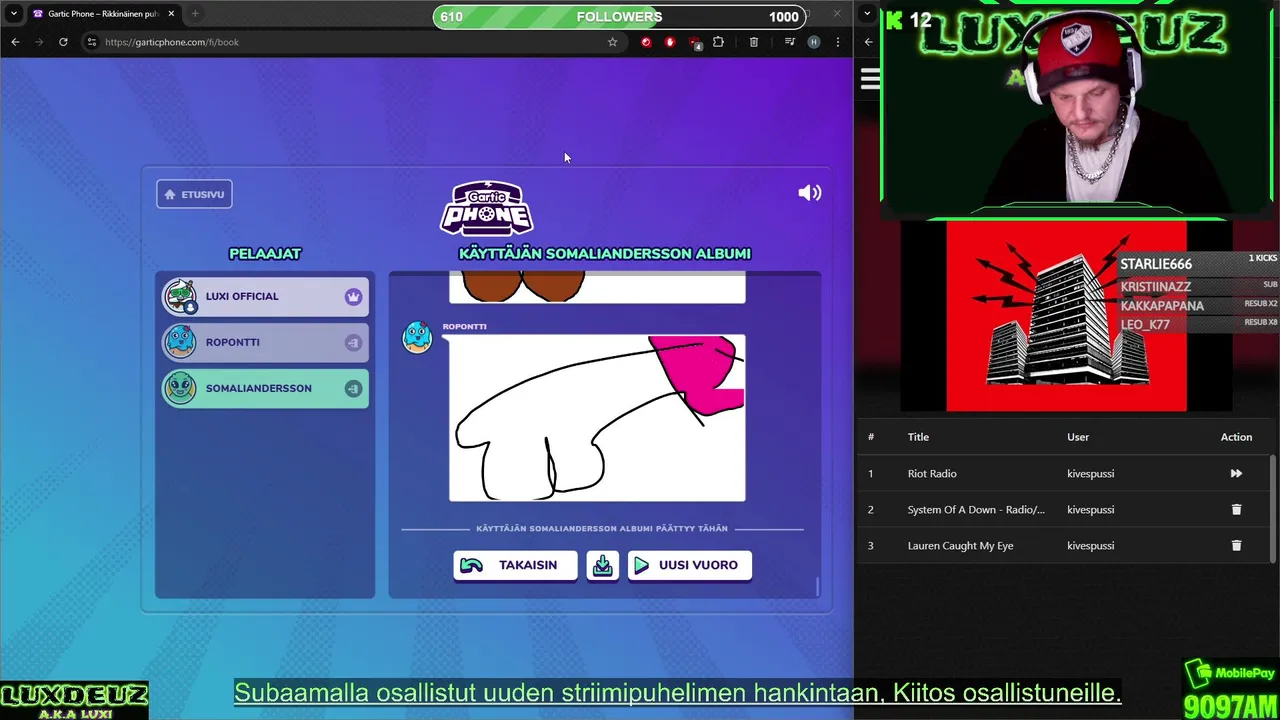Viewport: 1280px width, 720px height.
Task: Go back to the Etusivu home page
Action: pos(194,194)
